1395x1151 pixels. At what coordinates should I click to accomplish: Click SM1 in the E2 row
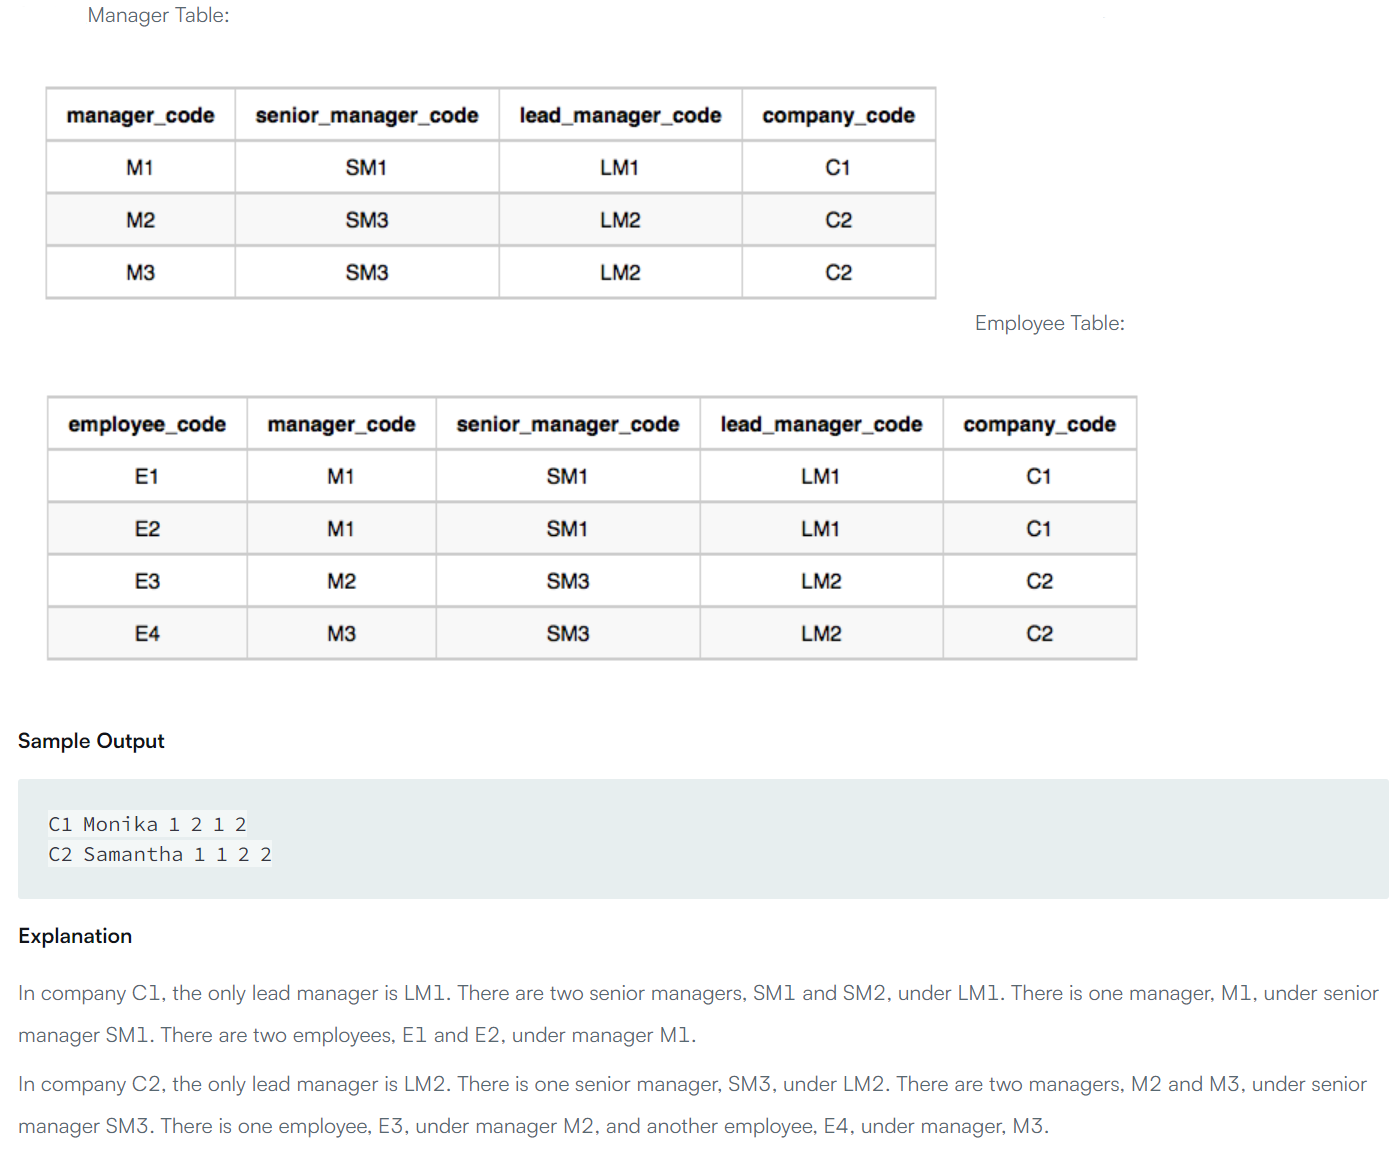(568, 528)
